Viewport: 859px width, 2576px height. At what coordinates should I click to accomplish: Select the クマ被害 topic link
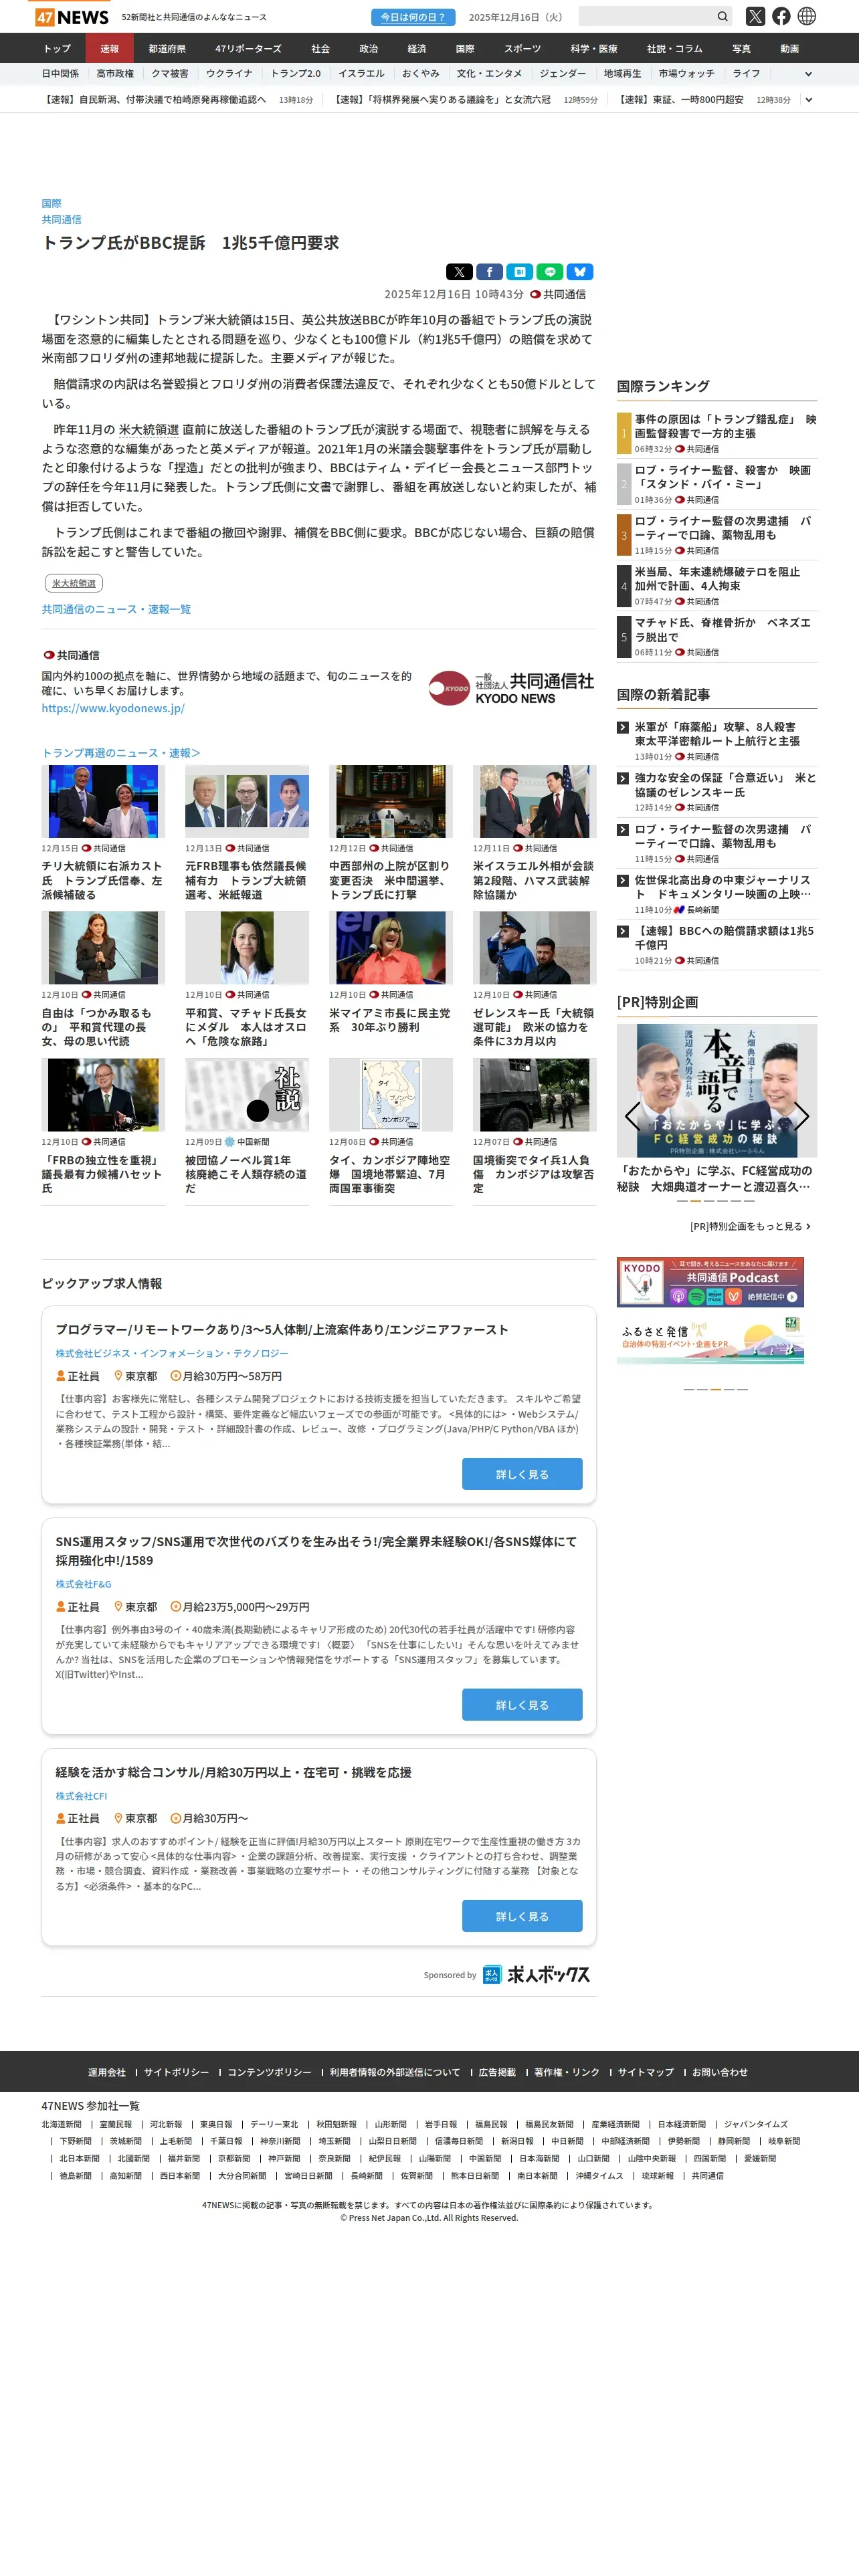(x=170, y=74)
